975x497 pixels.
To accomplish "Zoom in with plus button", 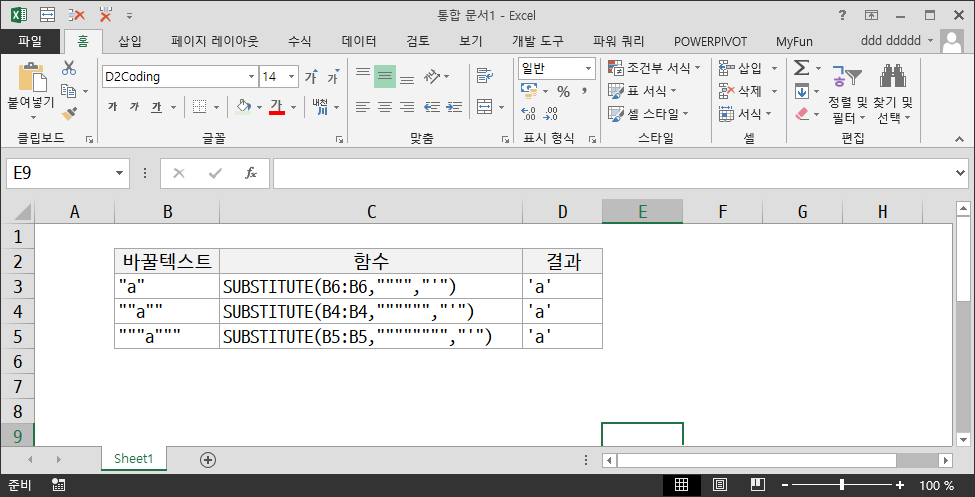I will click(899, 485).
